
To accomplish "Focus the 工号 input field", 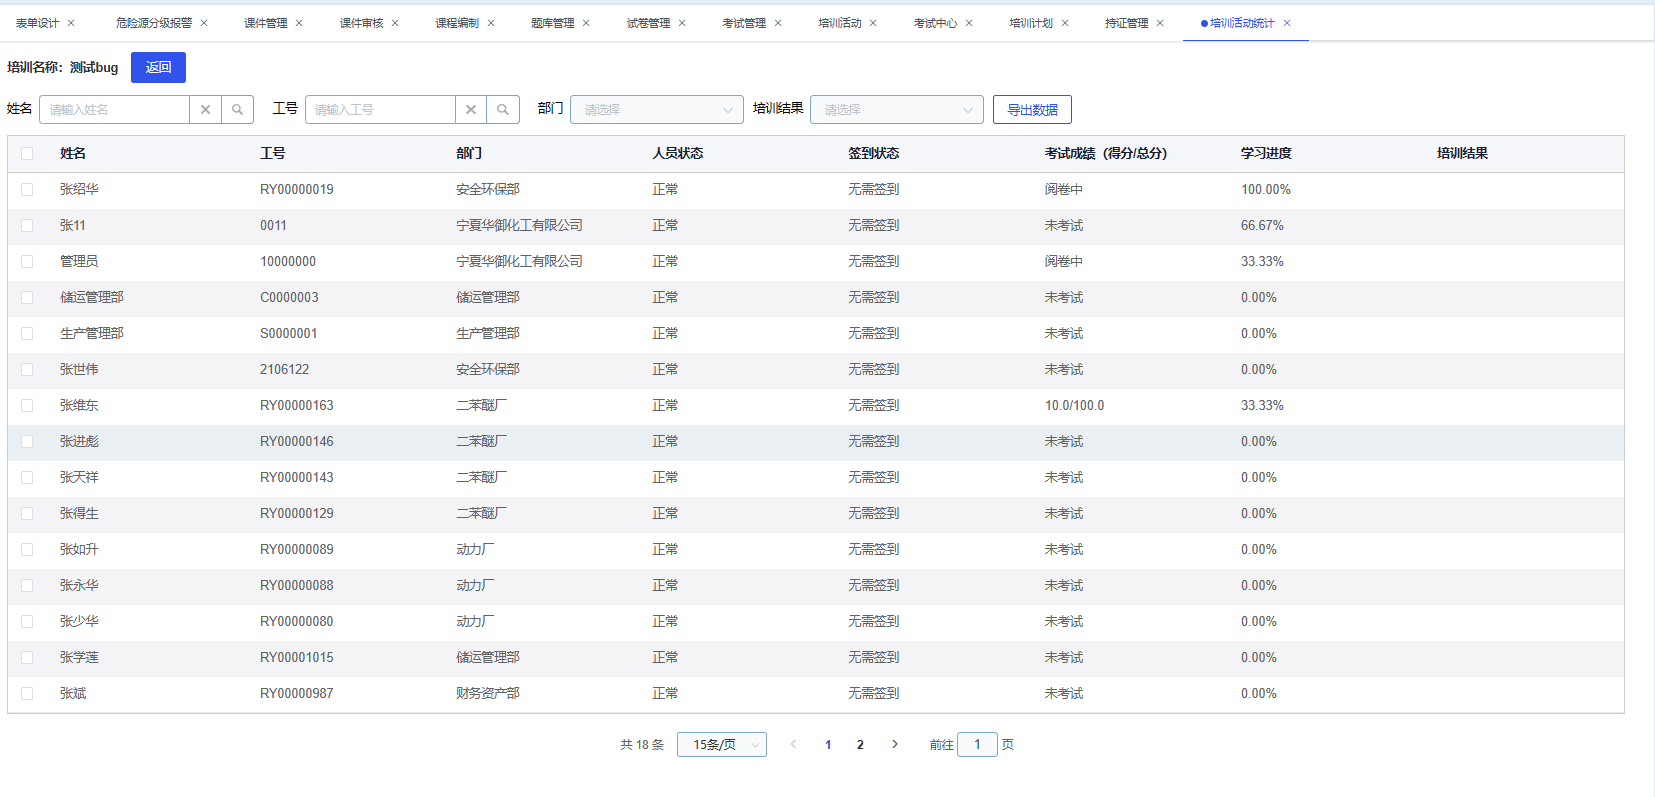I will [x=380, y=110].
